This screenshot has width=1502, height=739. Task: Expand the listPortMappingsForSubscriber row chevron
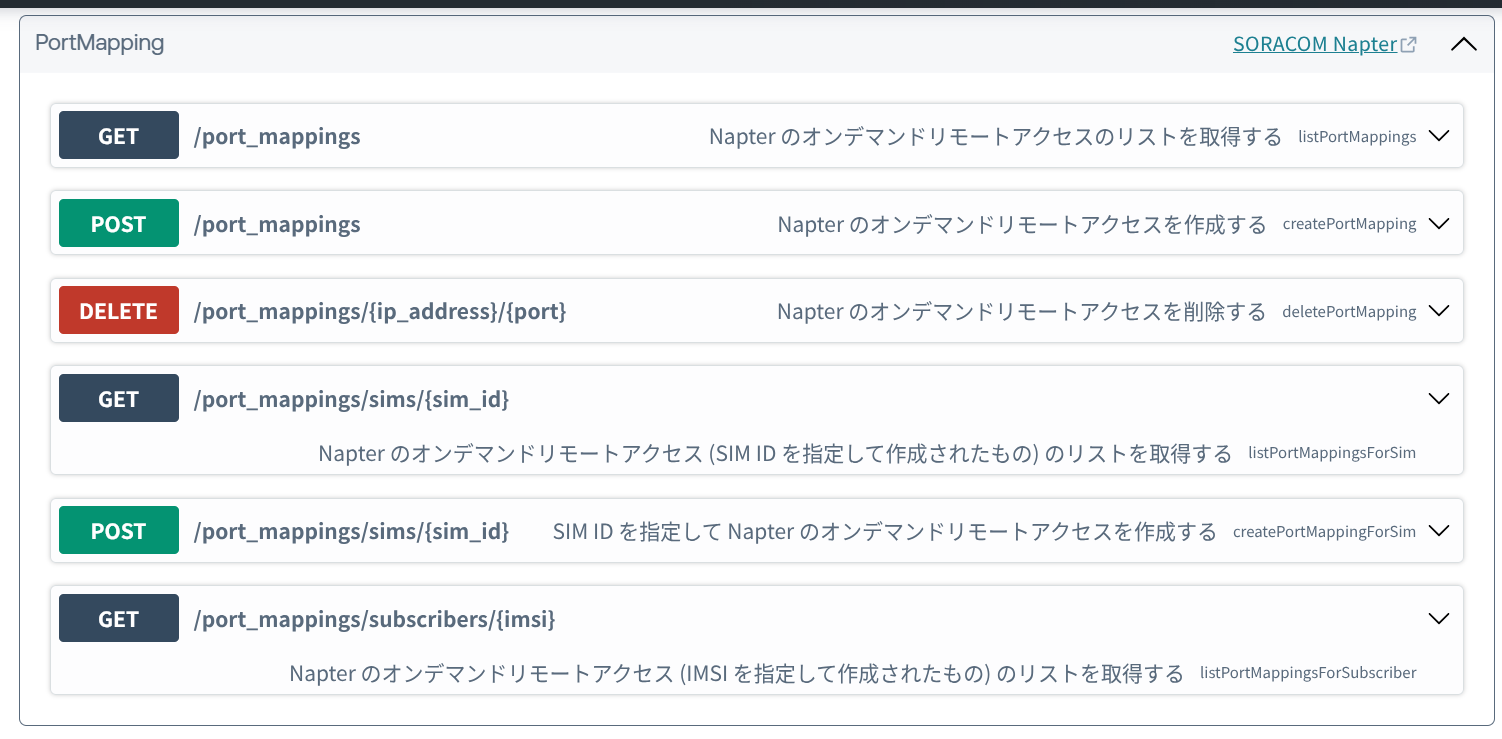point(1439,619)
